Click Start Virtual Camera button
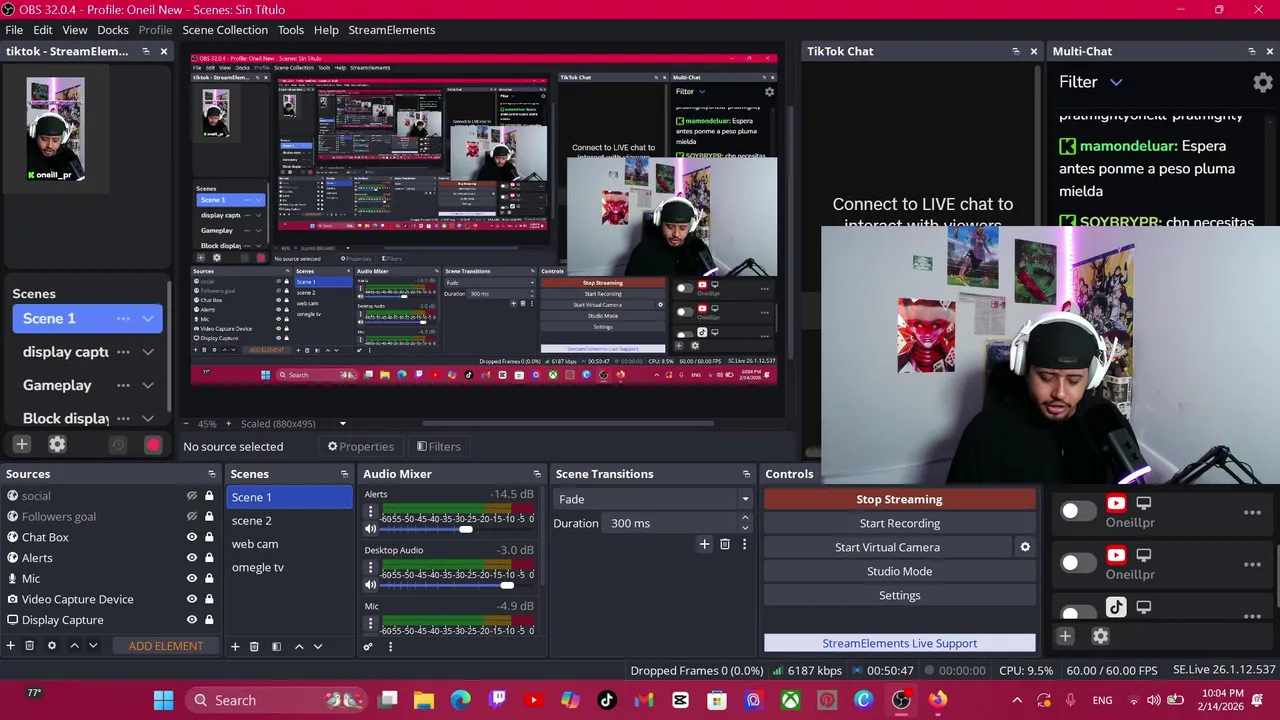The image size is (1280, 720). click(x=887, y=547)
